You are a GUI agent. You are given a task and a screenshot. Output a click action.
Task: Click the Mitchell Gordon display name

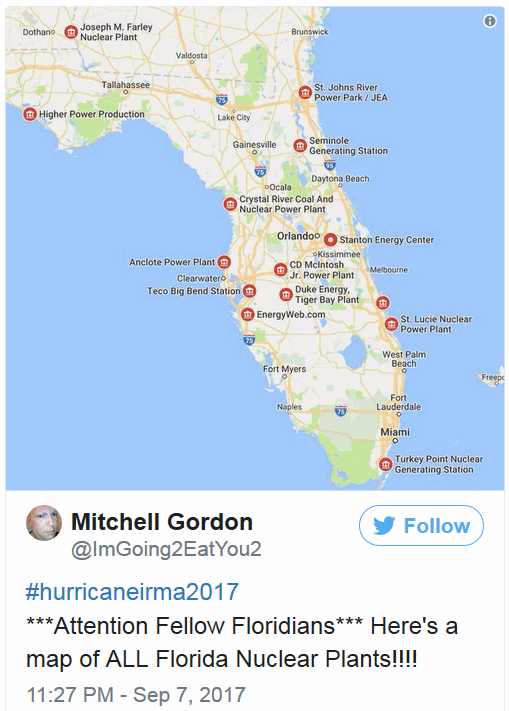[x=162, y=522]
